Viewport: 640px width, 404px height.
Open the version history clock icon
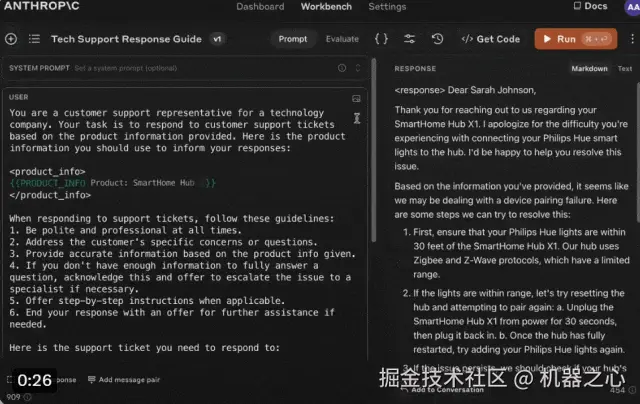click(438, 39)
